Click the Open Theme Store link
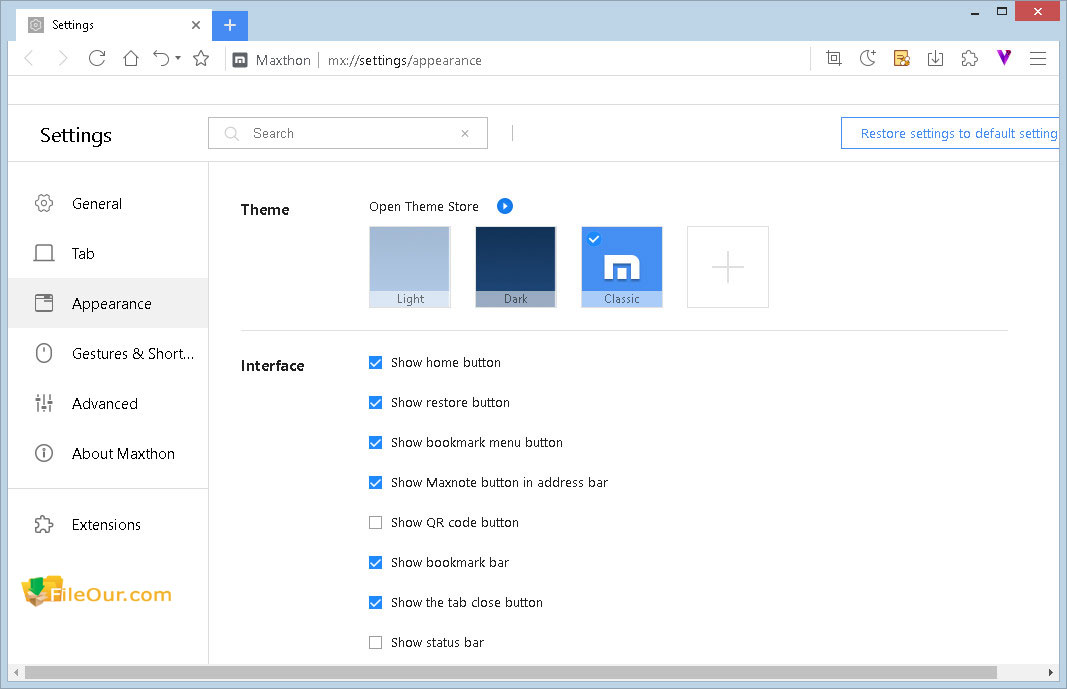1067x689 pixels. tap(424, 206)
